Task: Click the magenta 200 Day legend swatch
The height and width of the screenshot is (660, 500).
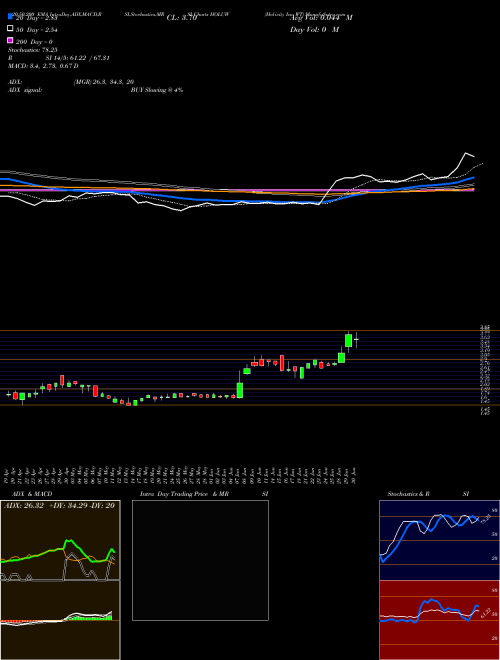Action: pyautogui.click(x=10, y=41)
